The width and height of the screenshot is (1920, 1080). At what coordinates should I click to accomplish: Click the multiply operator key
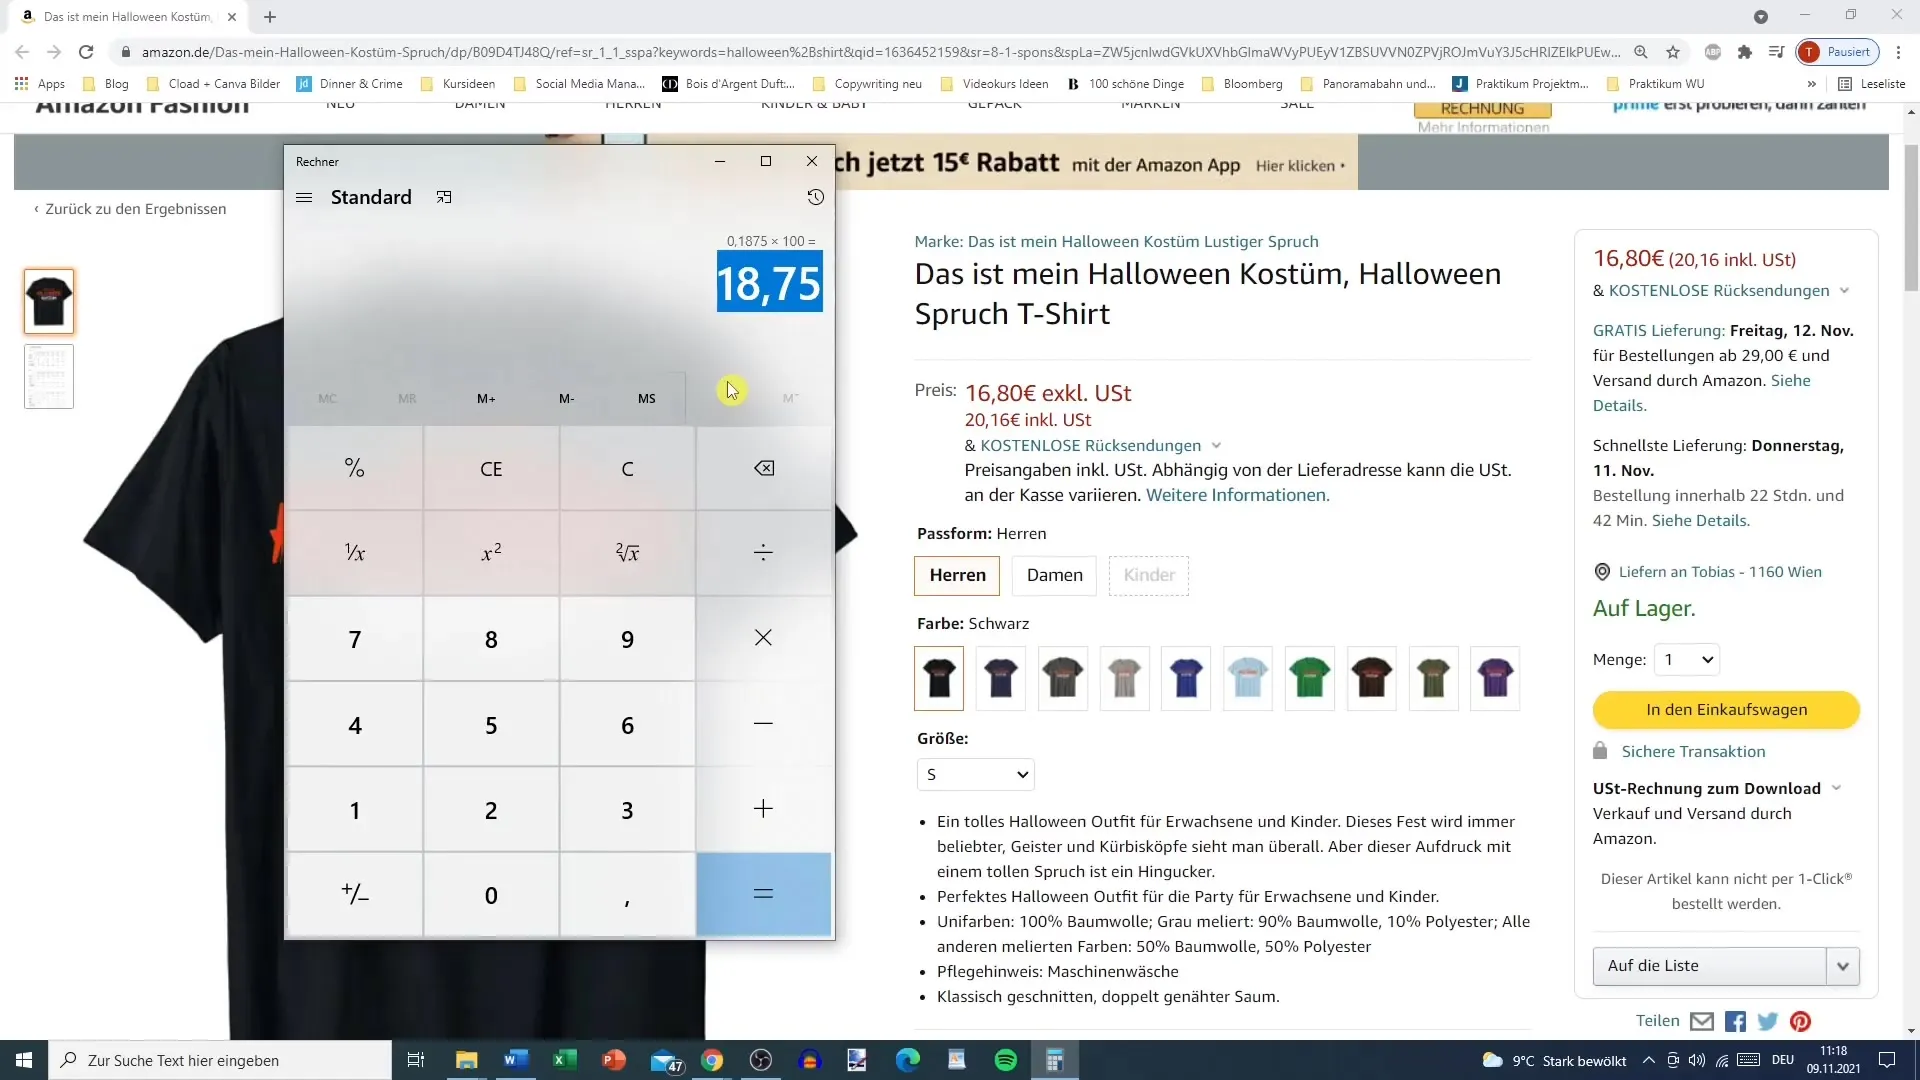coord(763,638)
